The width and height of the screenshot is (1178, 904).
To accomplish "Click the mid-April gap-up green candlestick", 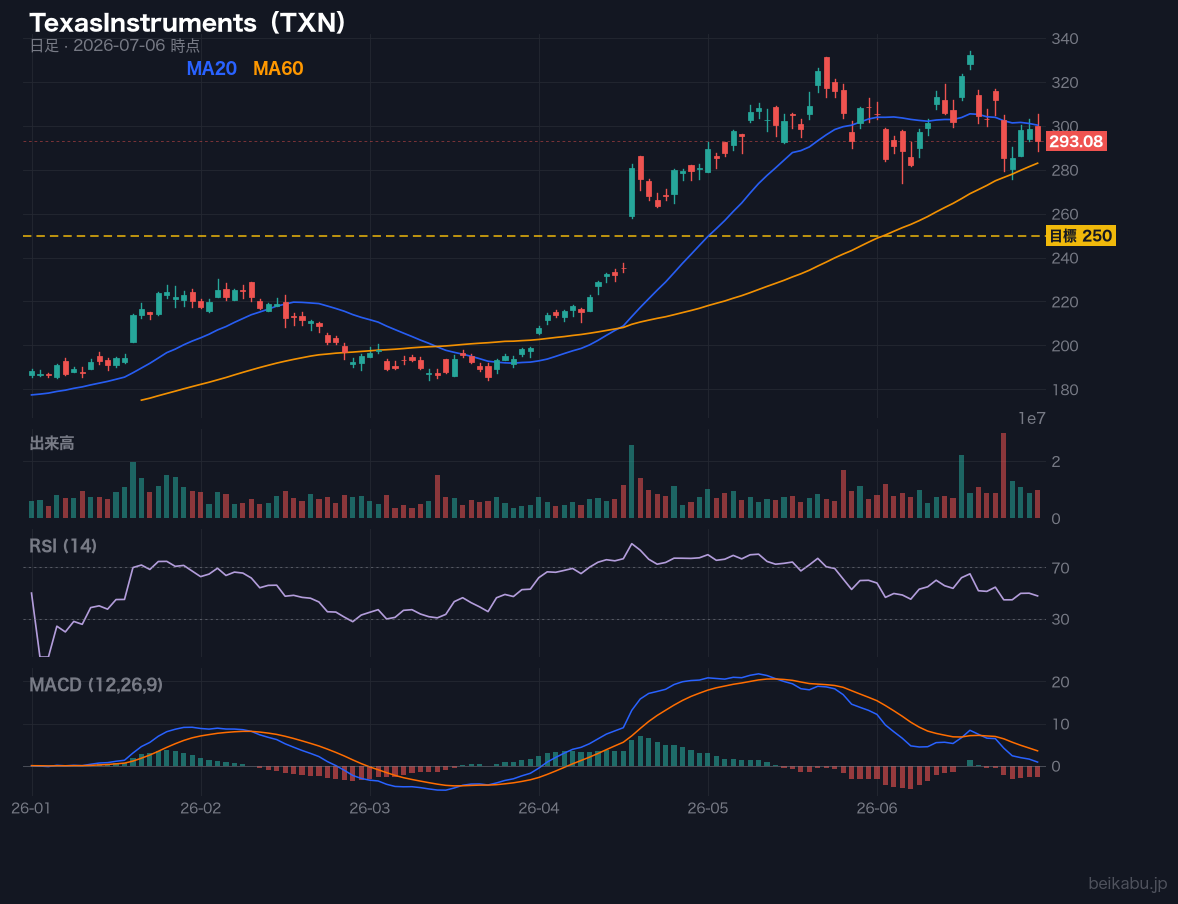I will point(632,192).
